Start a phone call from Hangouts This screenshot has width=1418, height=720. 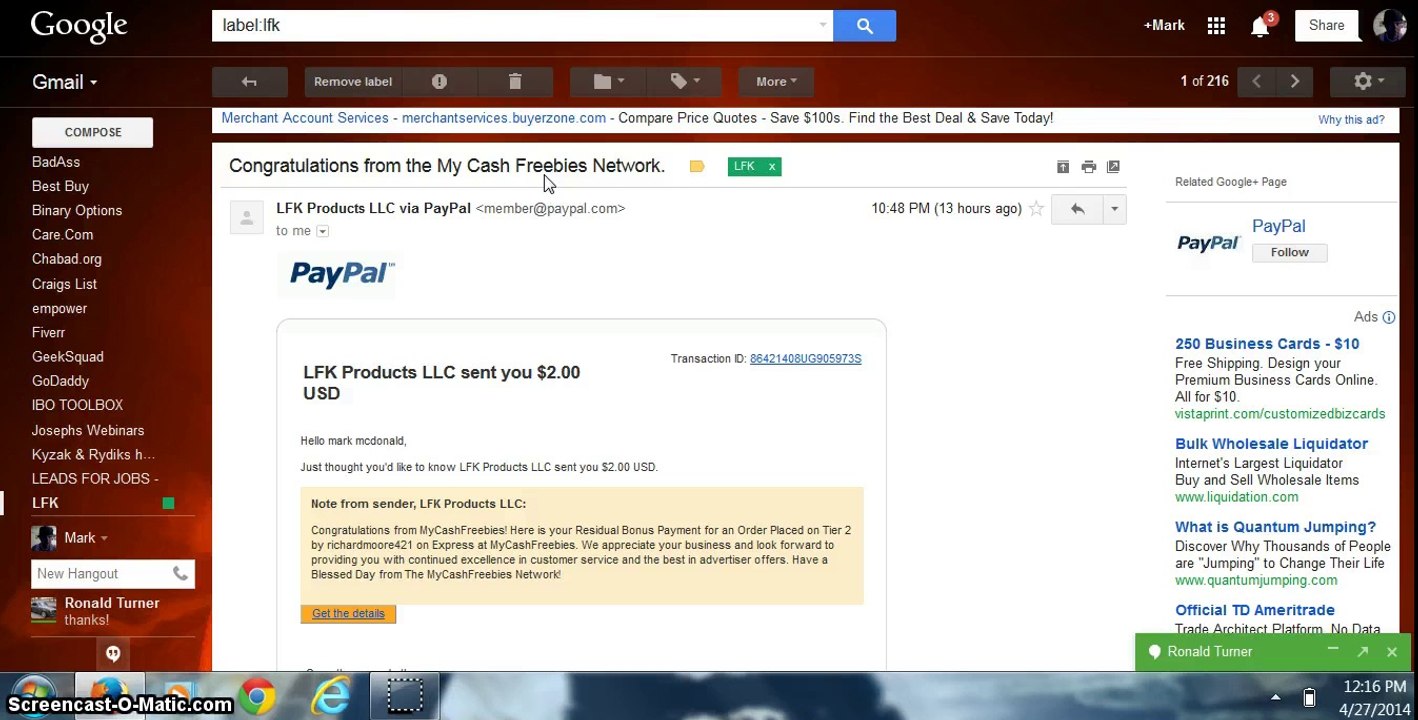[180, 574]
